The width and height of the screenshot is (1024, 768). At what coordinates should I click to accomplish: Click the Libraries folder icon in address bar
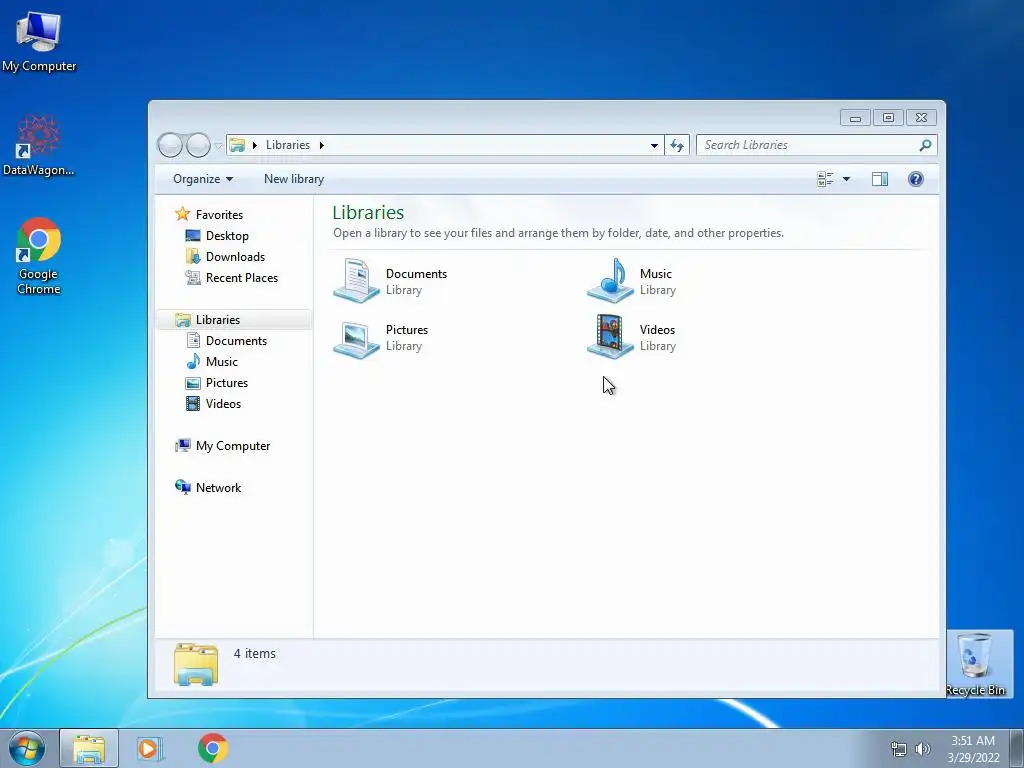[237, 145]
